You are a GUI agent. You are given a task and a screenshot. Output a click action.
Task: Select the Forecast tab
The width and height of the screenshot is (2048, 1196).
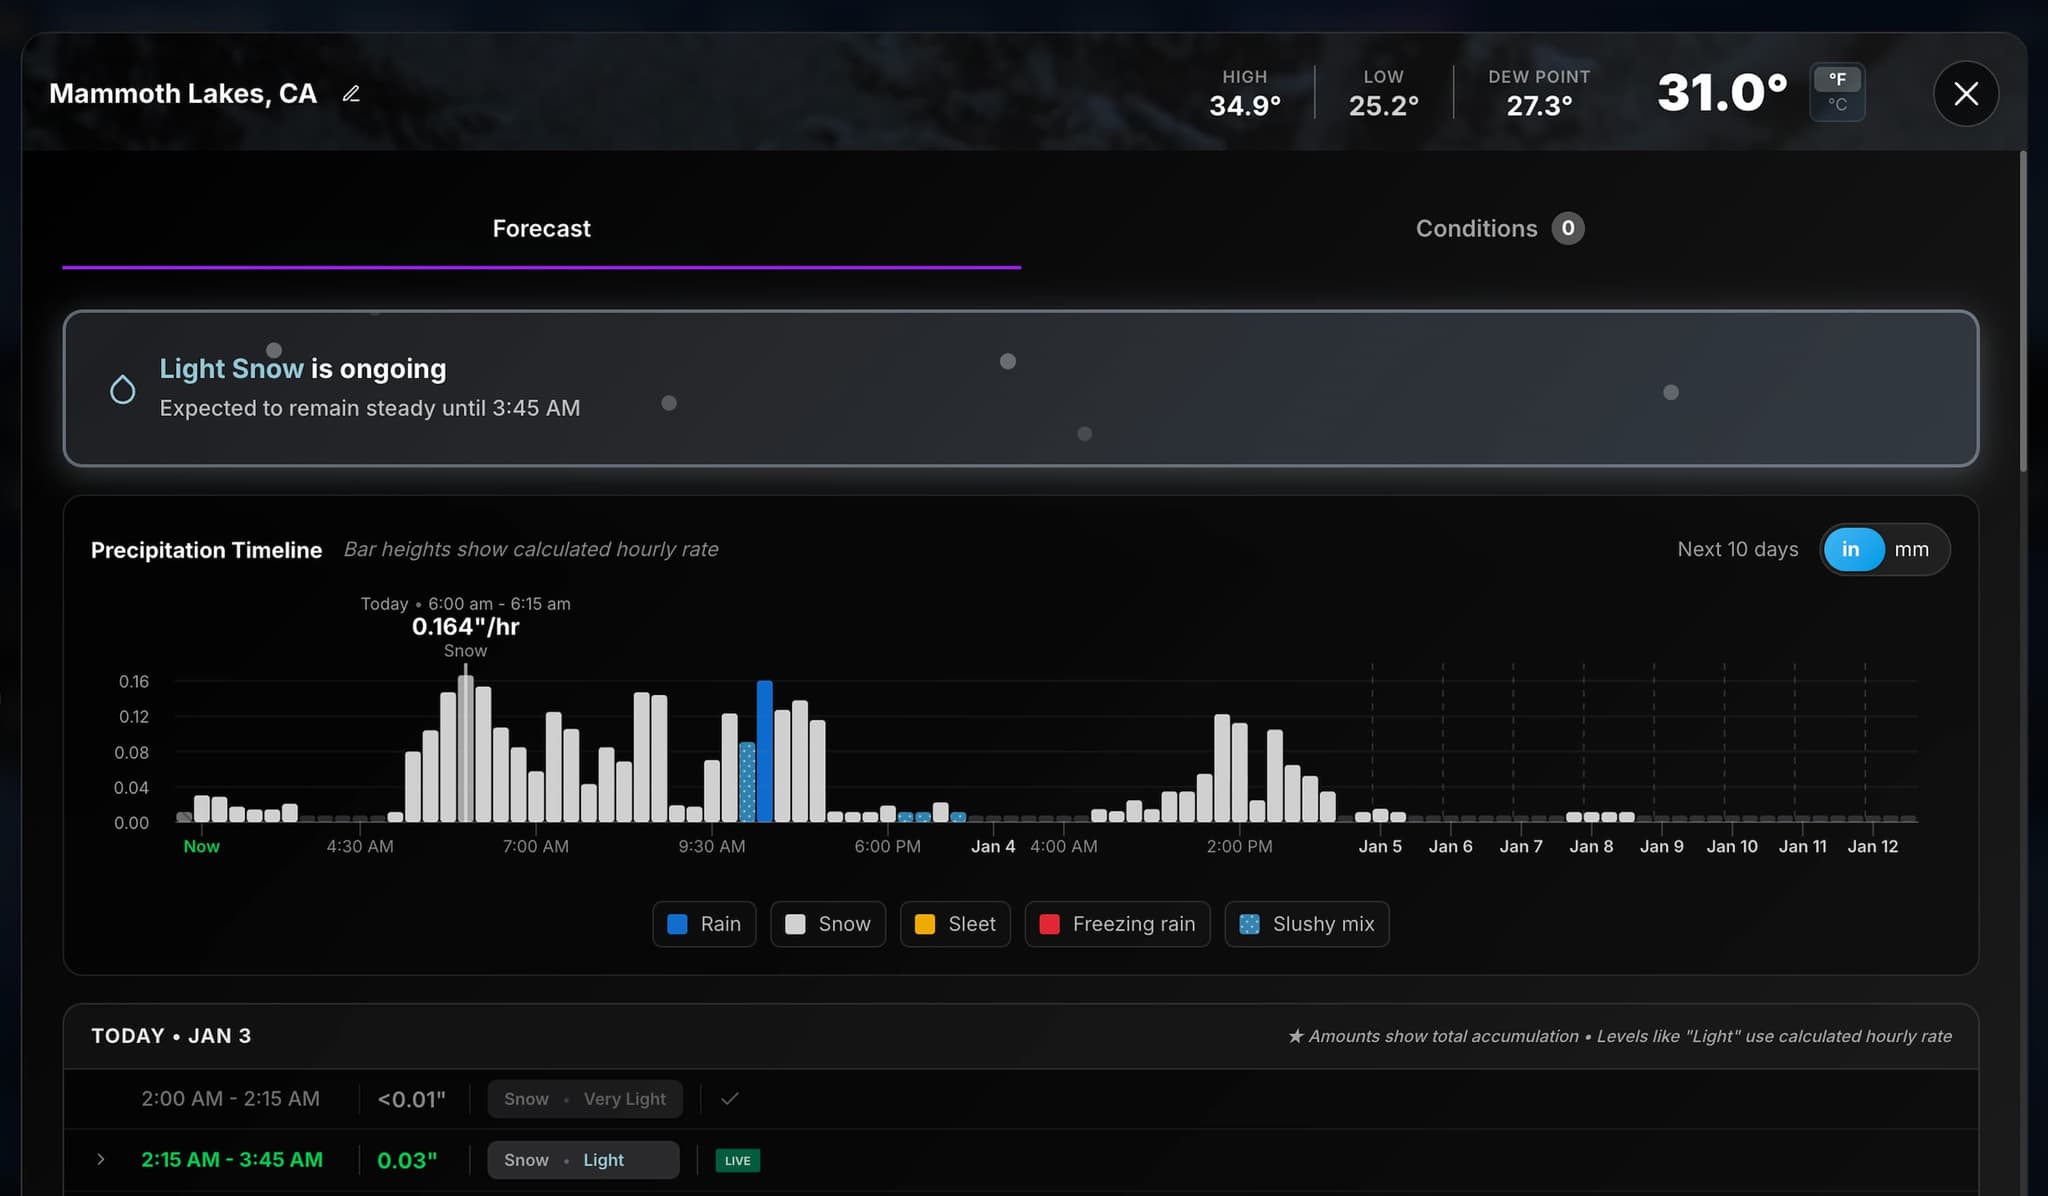pyautogui.click(x=540, y=228)
